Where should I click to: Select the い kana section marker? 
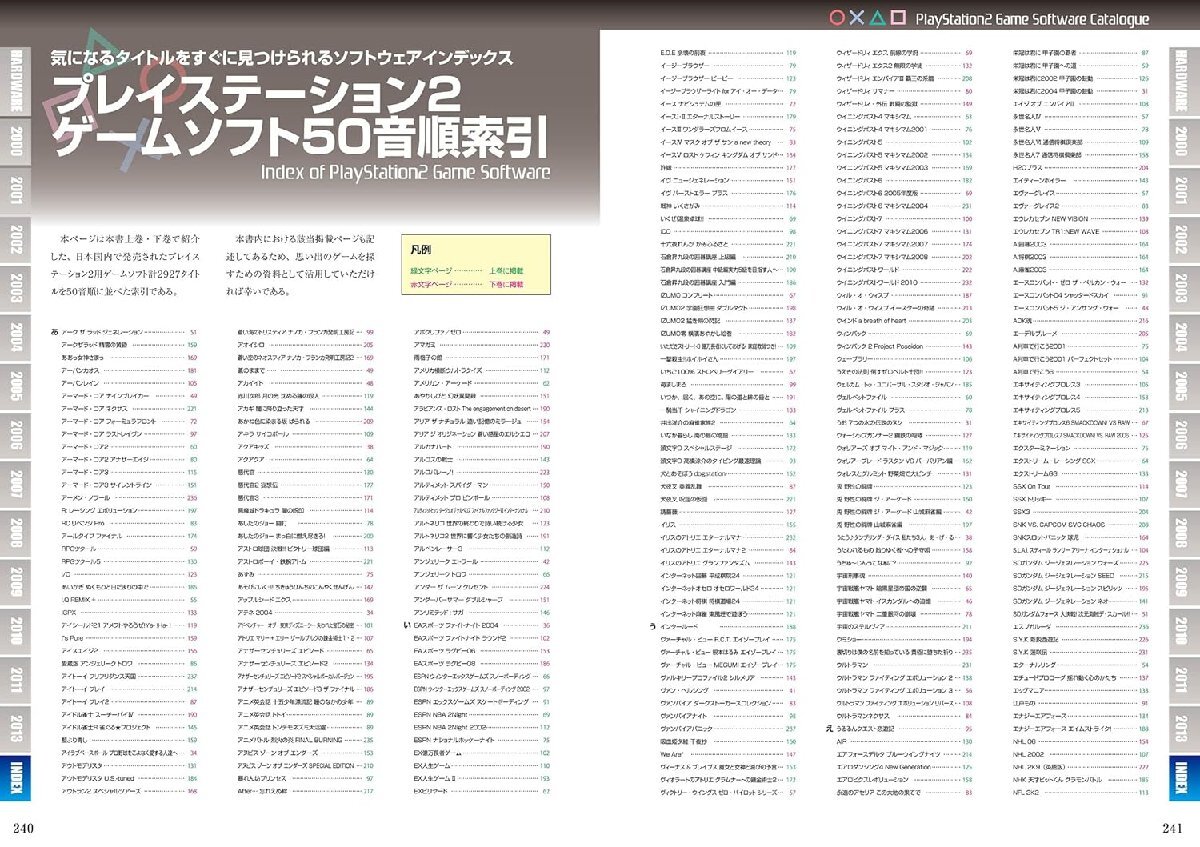click(x=407, y=624)
